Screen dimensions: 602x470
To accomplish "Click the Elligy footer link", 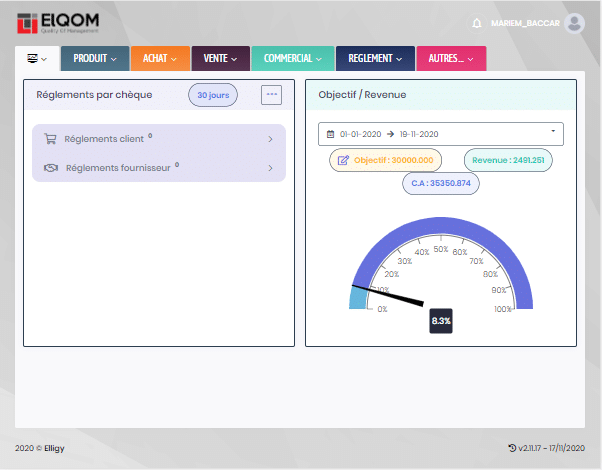I will click(54, 448).
